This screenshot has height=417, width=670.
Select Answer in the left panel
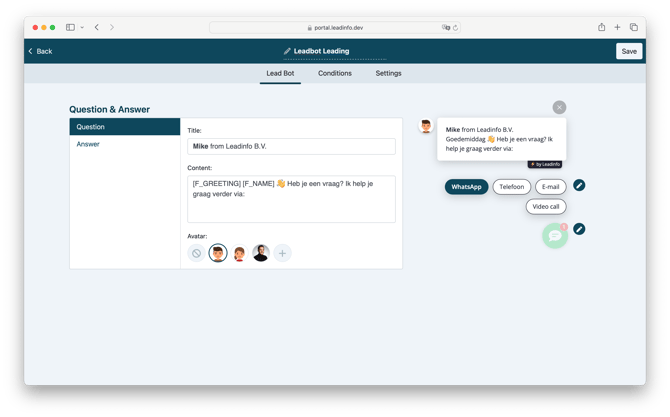(x=88, y=144)
